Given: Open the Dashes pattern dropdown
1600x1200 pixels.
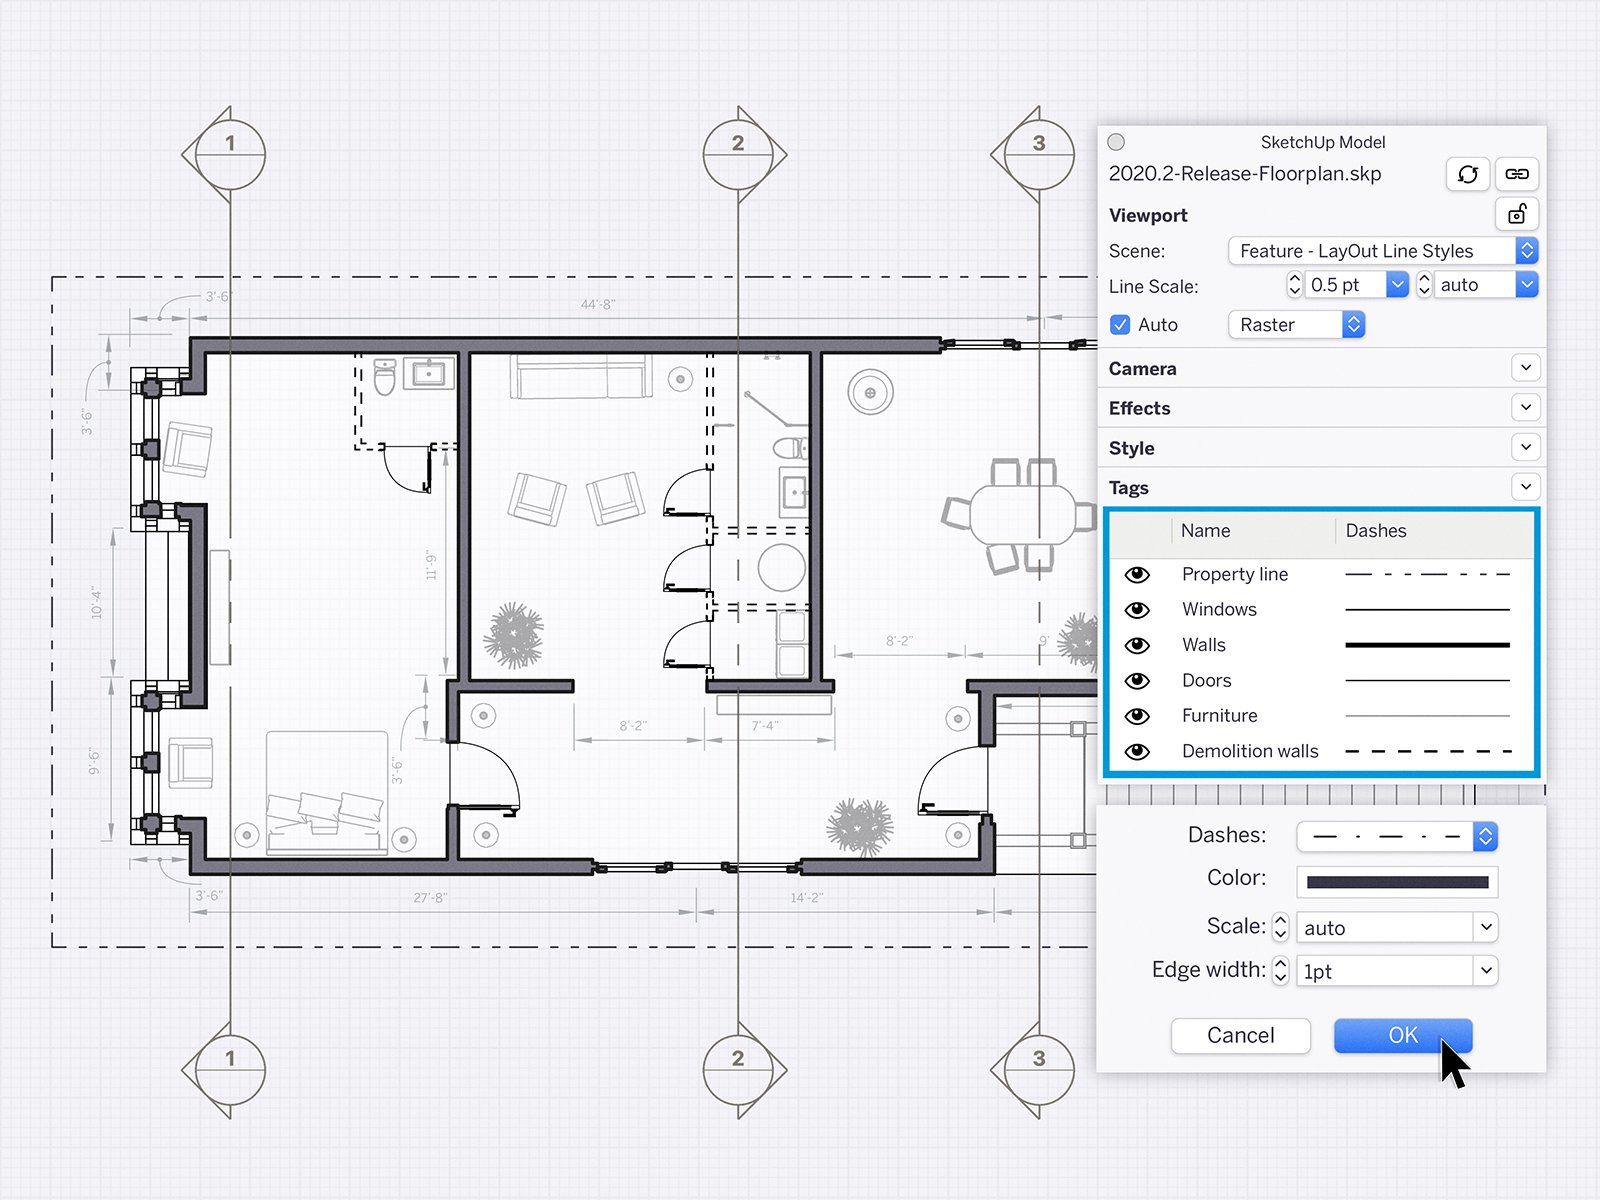Looking at the screenshot, I should tap(1485, 836).
